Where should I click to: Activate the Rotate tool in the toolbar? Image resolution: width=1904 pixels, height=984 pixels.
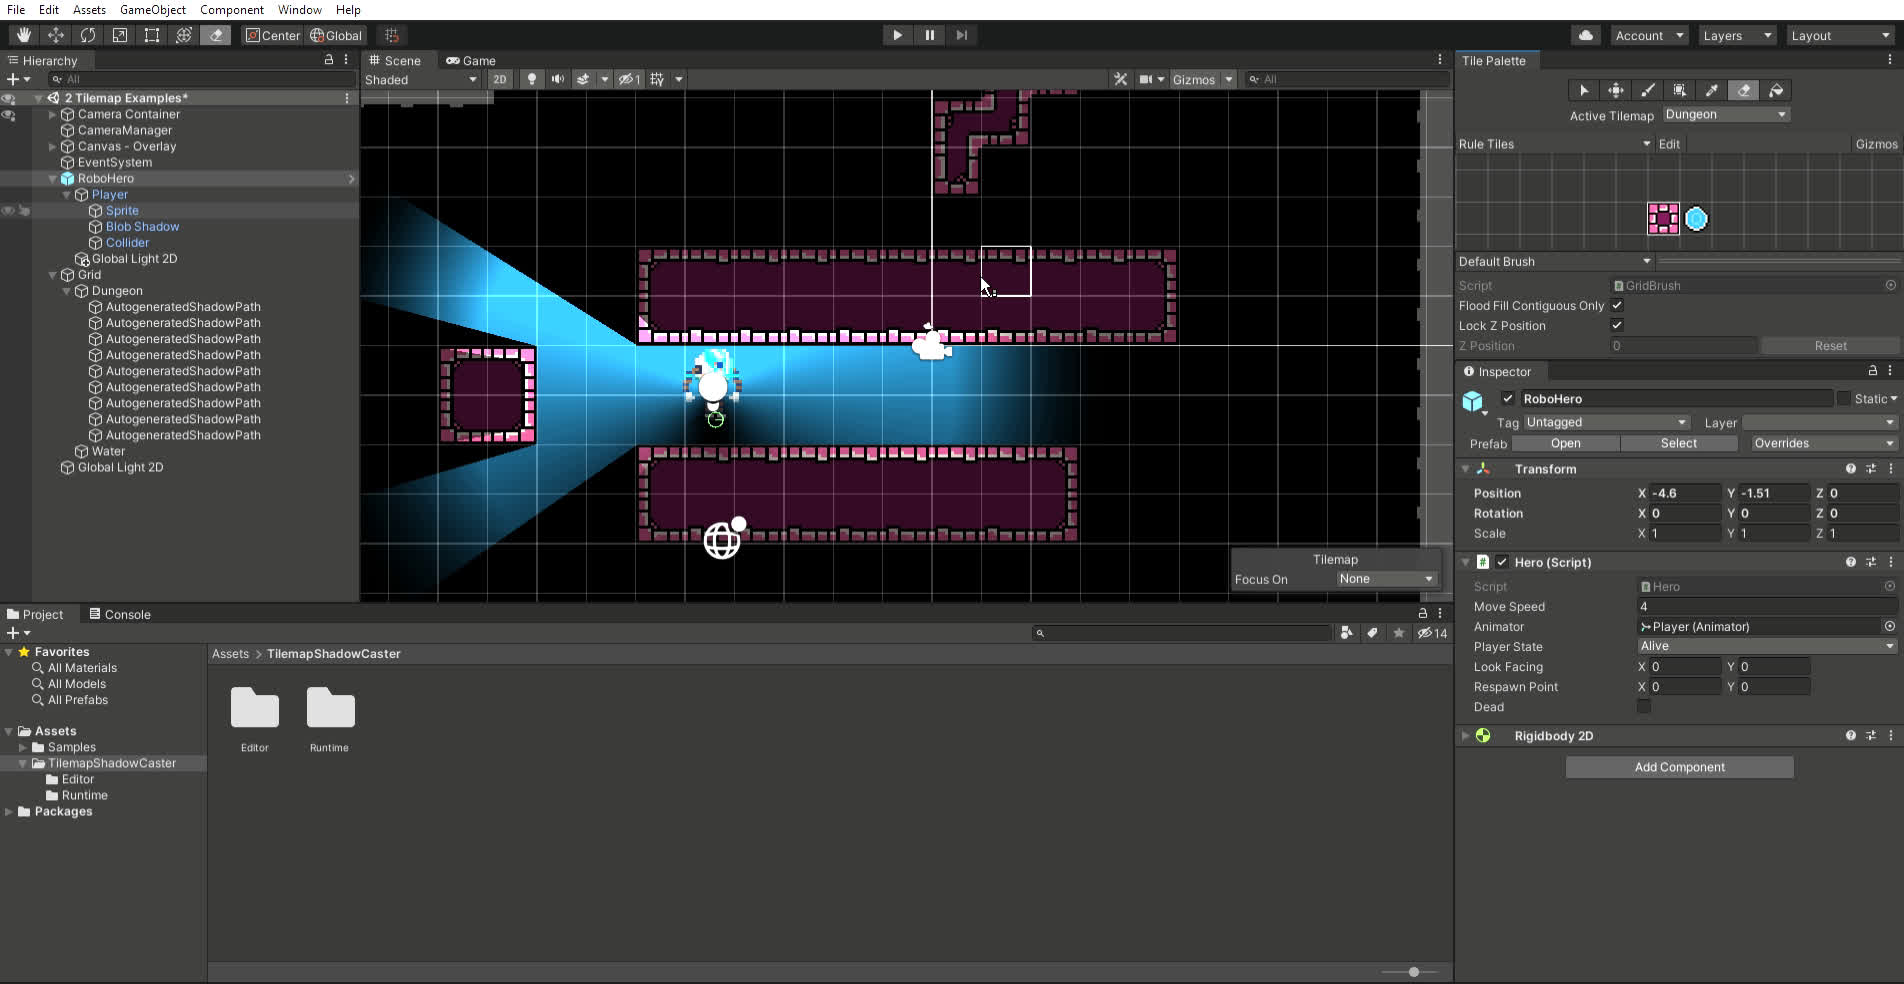click(88, 35)
